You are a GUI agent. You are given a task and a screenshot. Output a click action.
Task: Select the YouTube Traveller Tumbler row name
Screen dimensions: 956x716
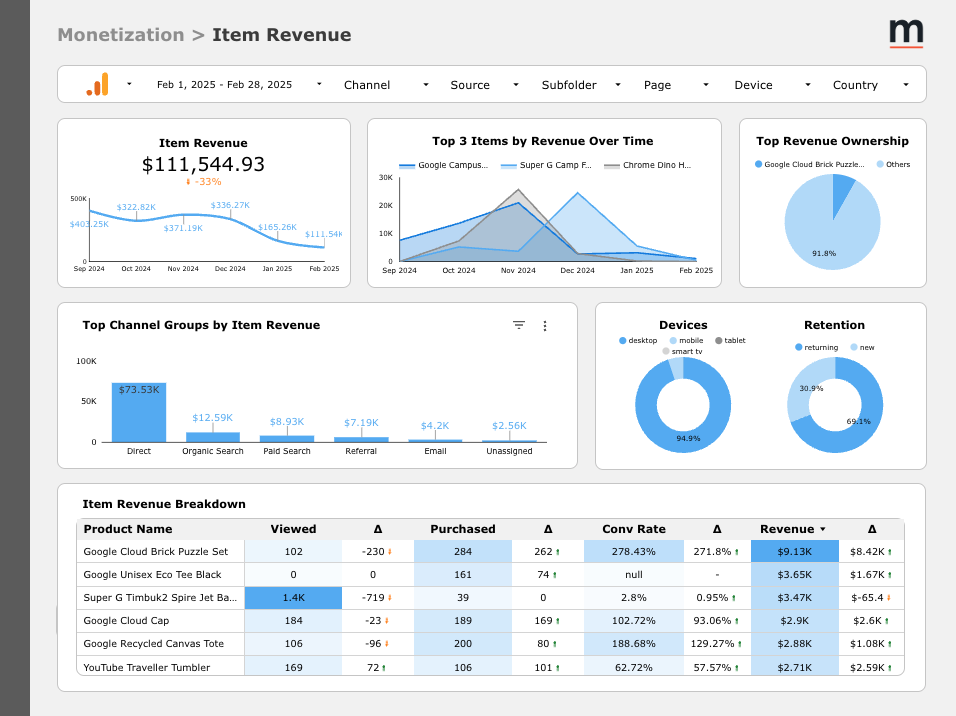(146, 667)
